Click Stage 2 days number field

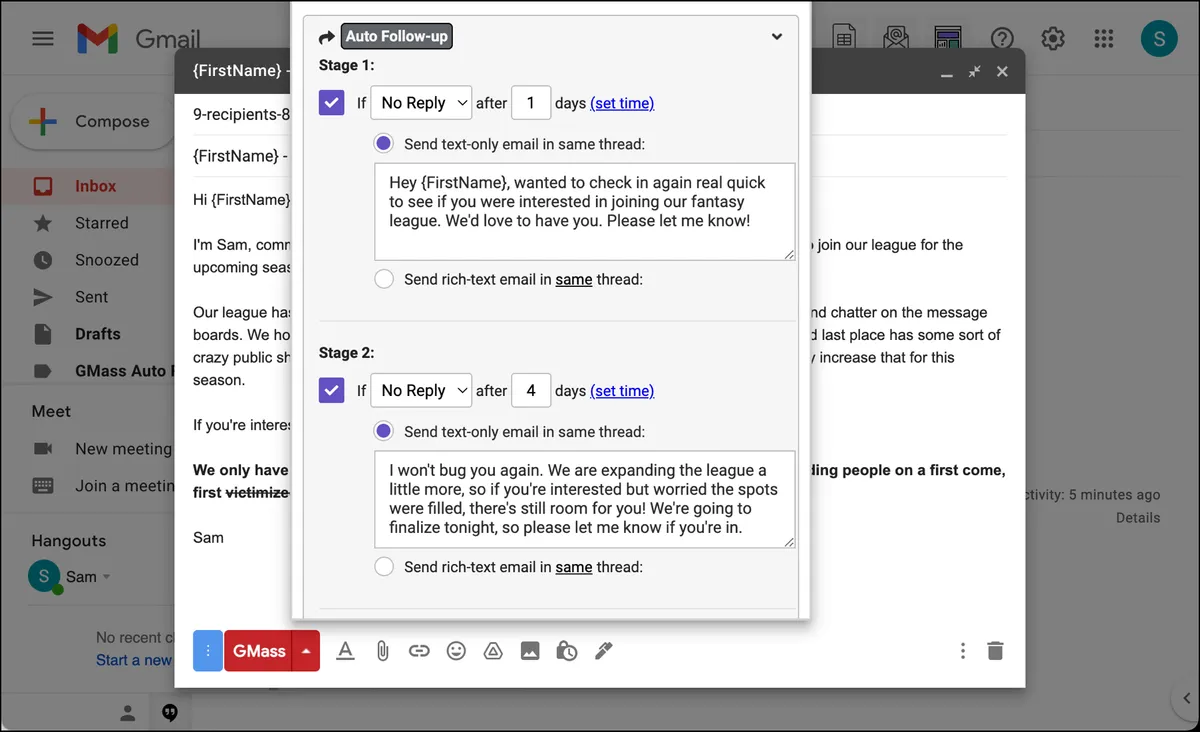pos(531,391)
